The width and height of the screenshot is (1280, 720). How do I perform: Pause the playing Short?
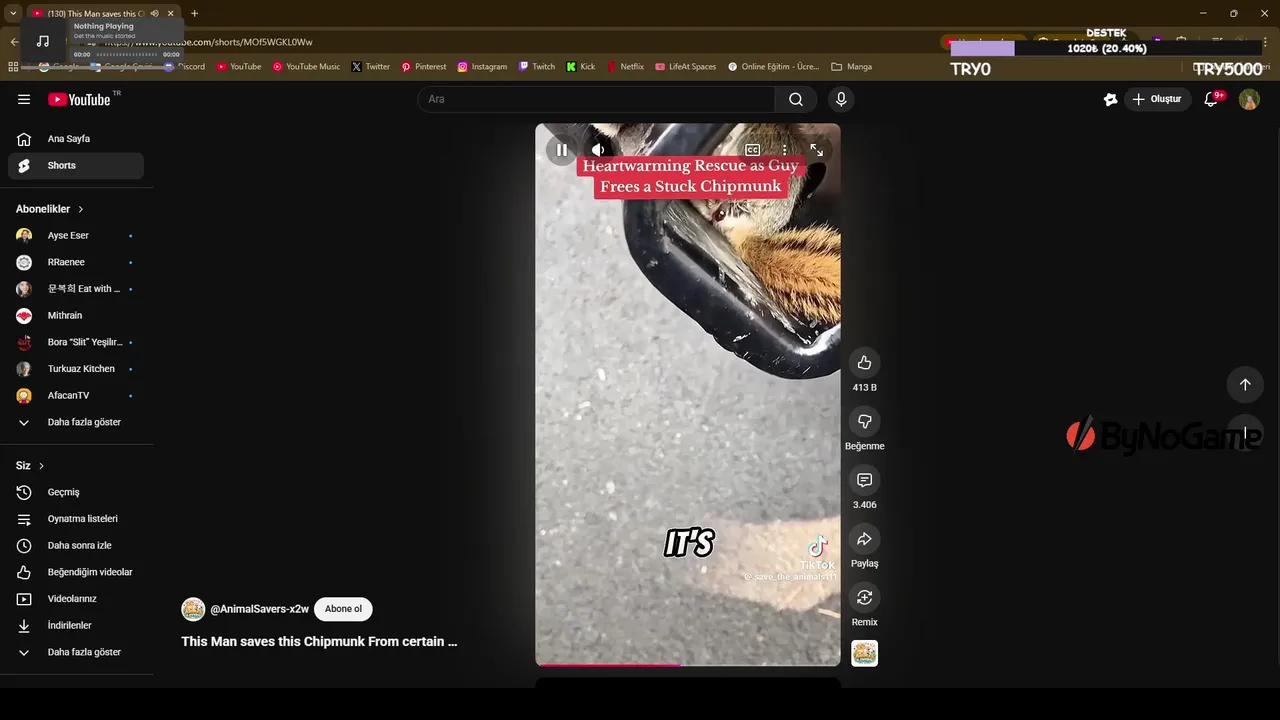(562, 150)
